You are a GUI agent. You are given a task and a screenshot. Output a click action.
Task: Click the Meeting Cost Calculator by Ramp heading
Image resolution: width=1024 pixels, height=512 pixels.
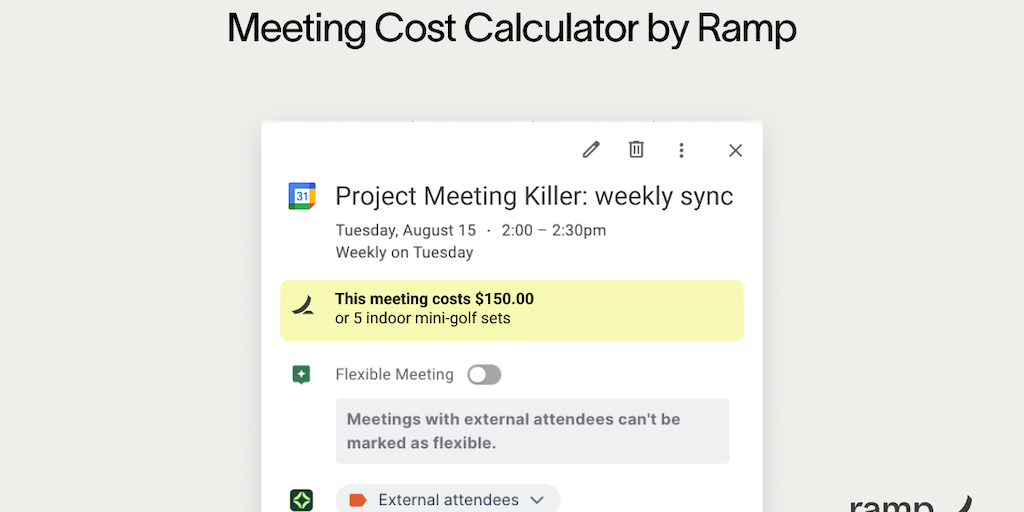(x=512, y=28)
